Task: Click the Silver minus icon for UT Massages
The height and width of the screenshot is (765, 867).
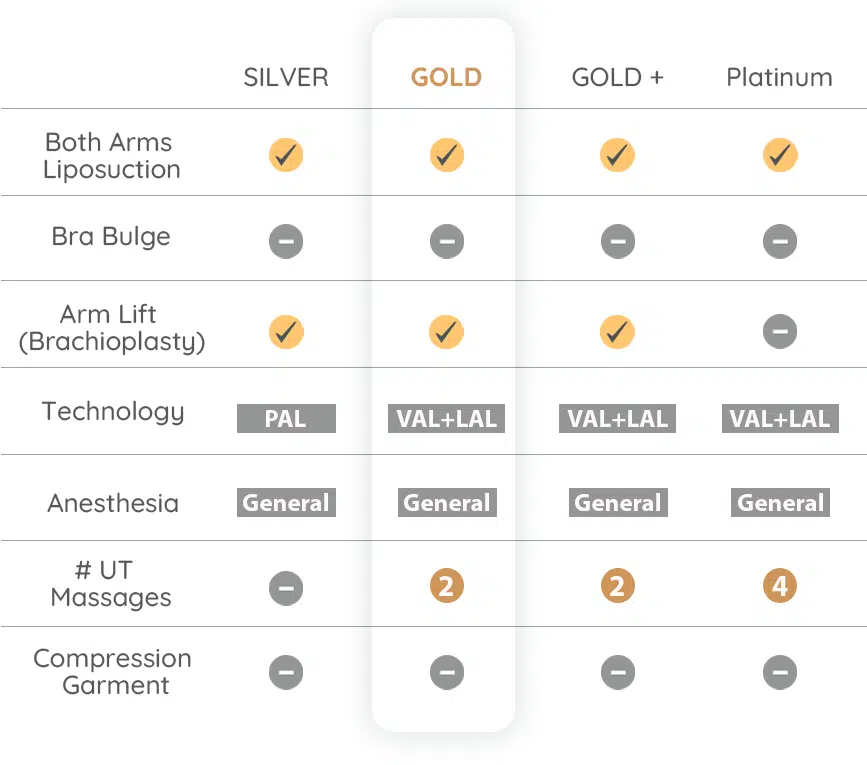Action: 286,588
